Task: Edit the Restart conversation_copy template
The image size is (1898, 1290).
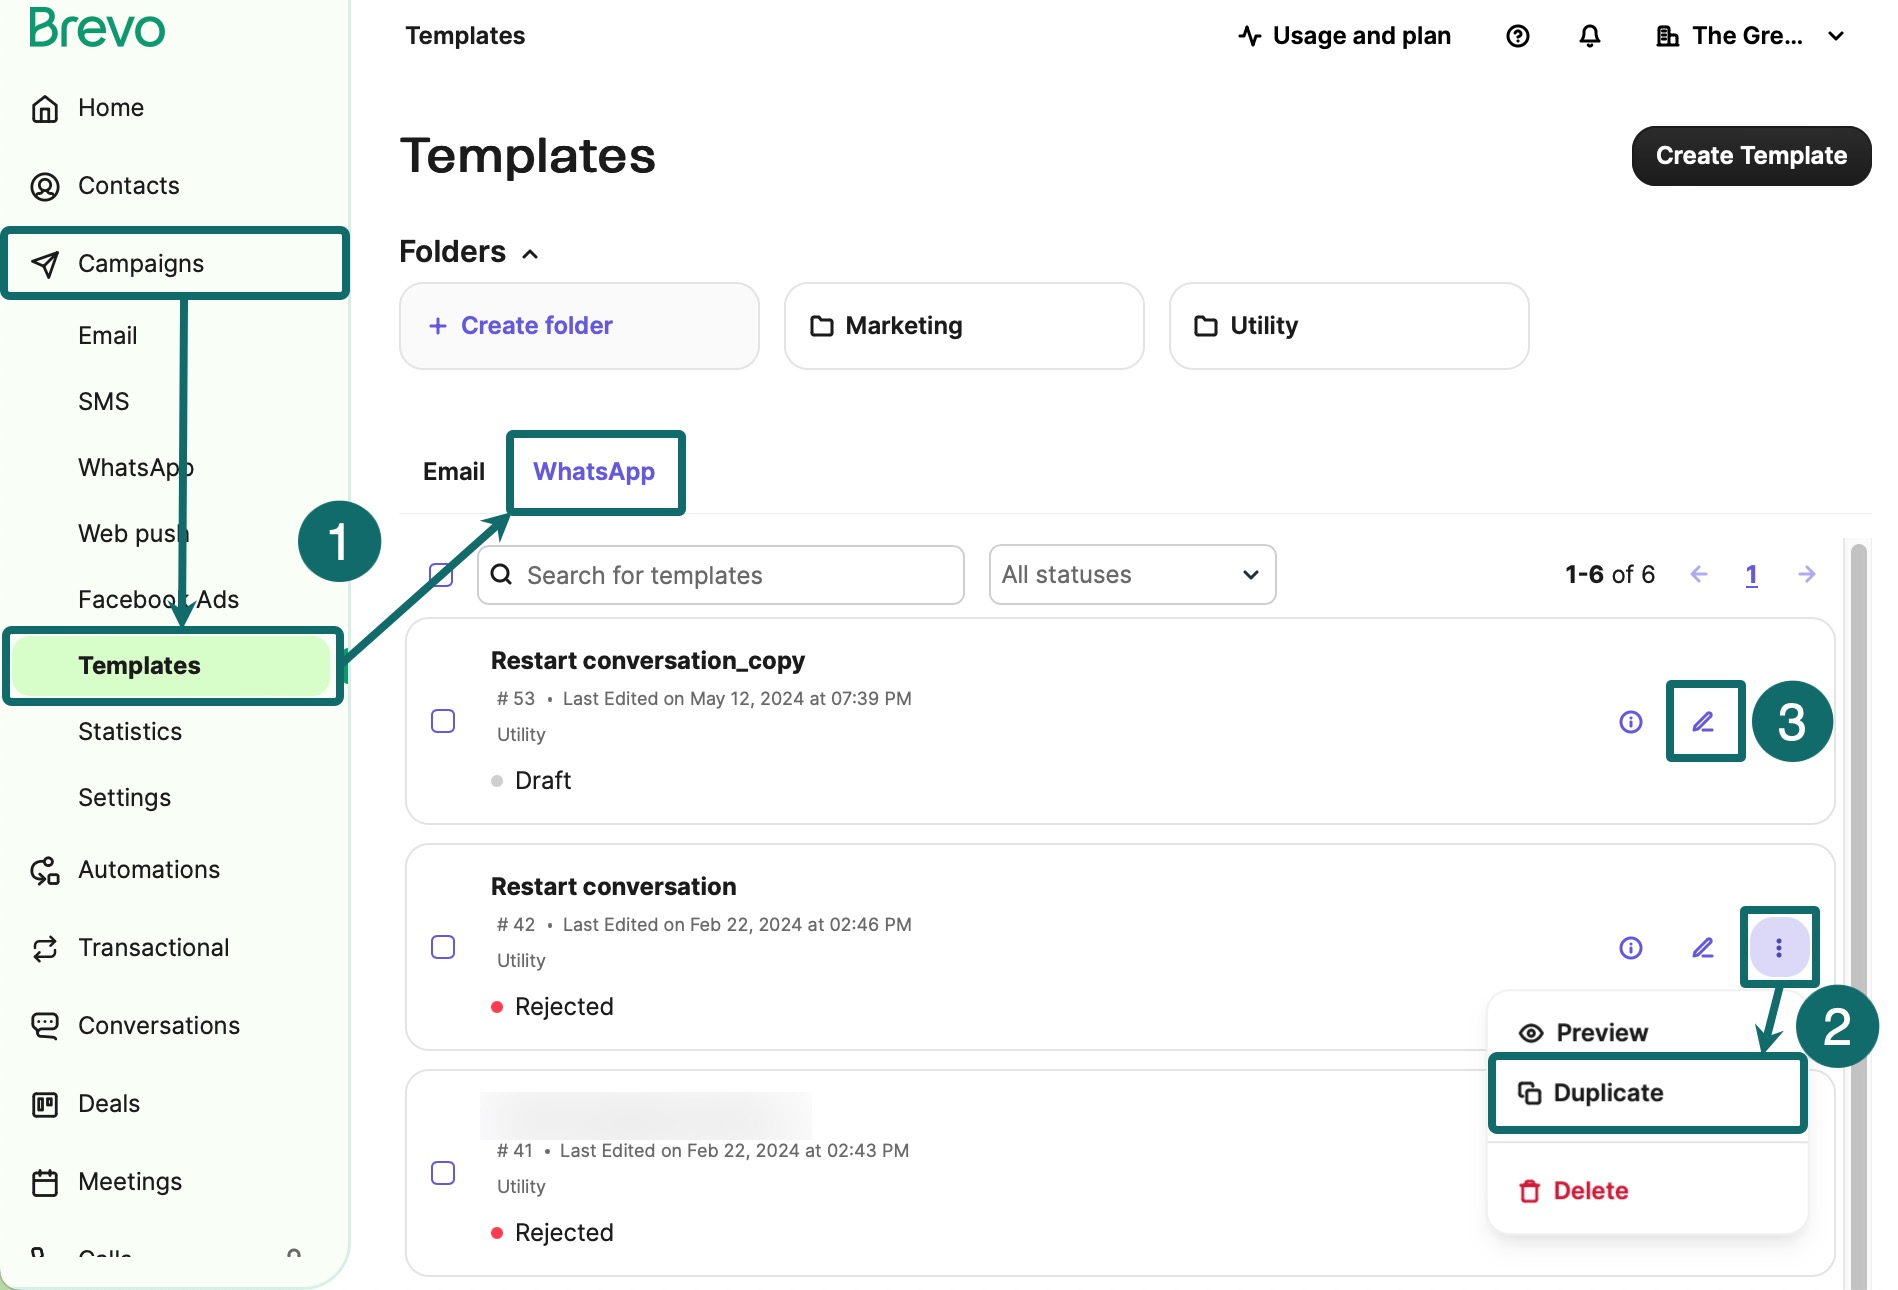Action: (x=1704, y=721)
